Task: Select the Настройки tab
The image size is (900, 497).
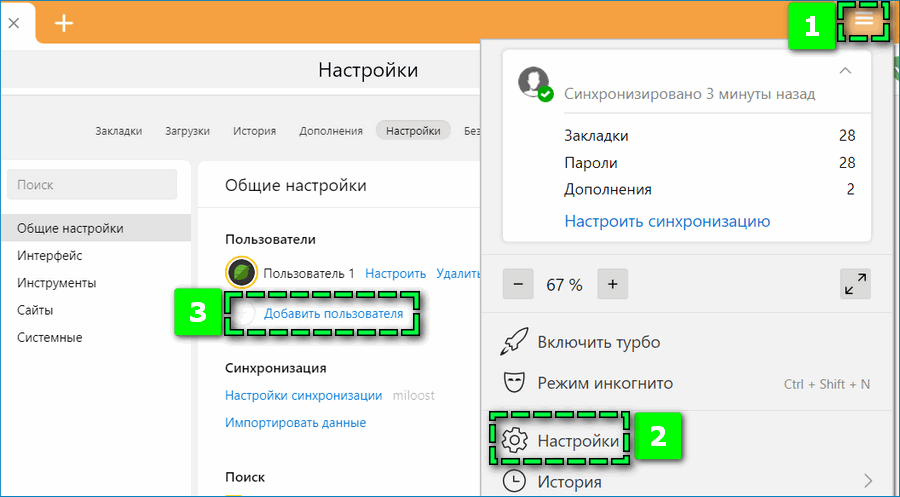Action: 413,131
